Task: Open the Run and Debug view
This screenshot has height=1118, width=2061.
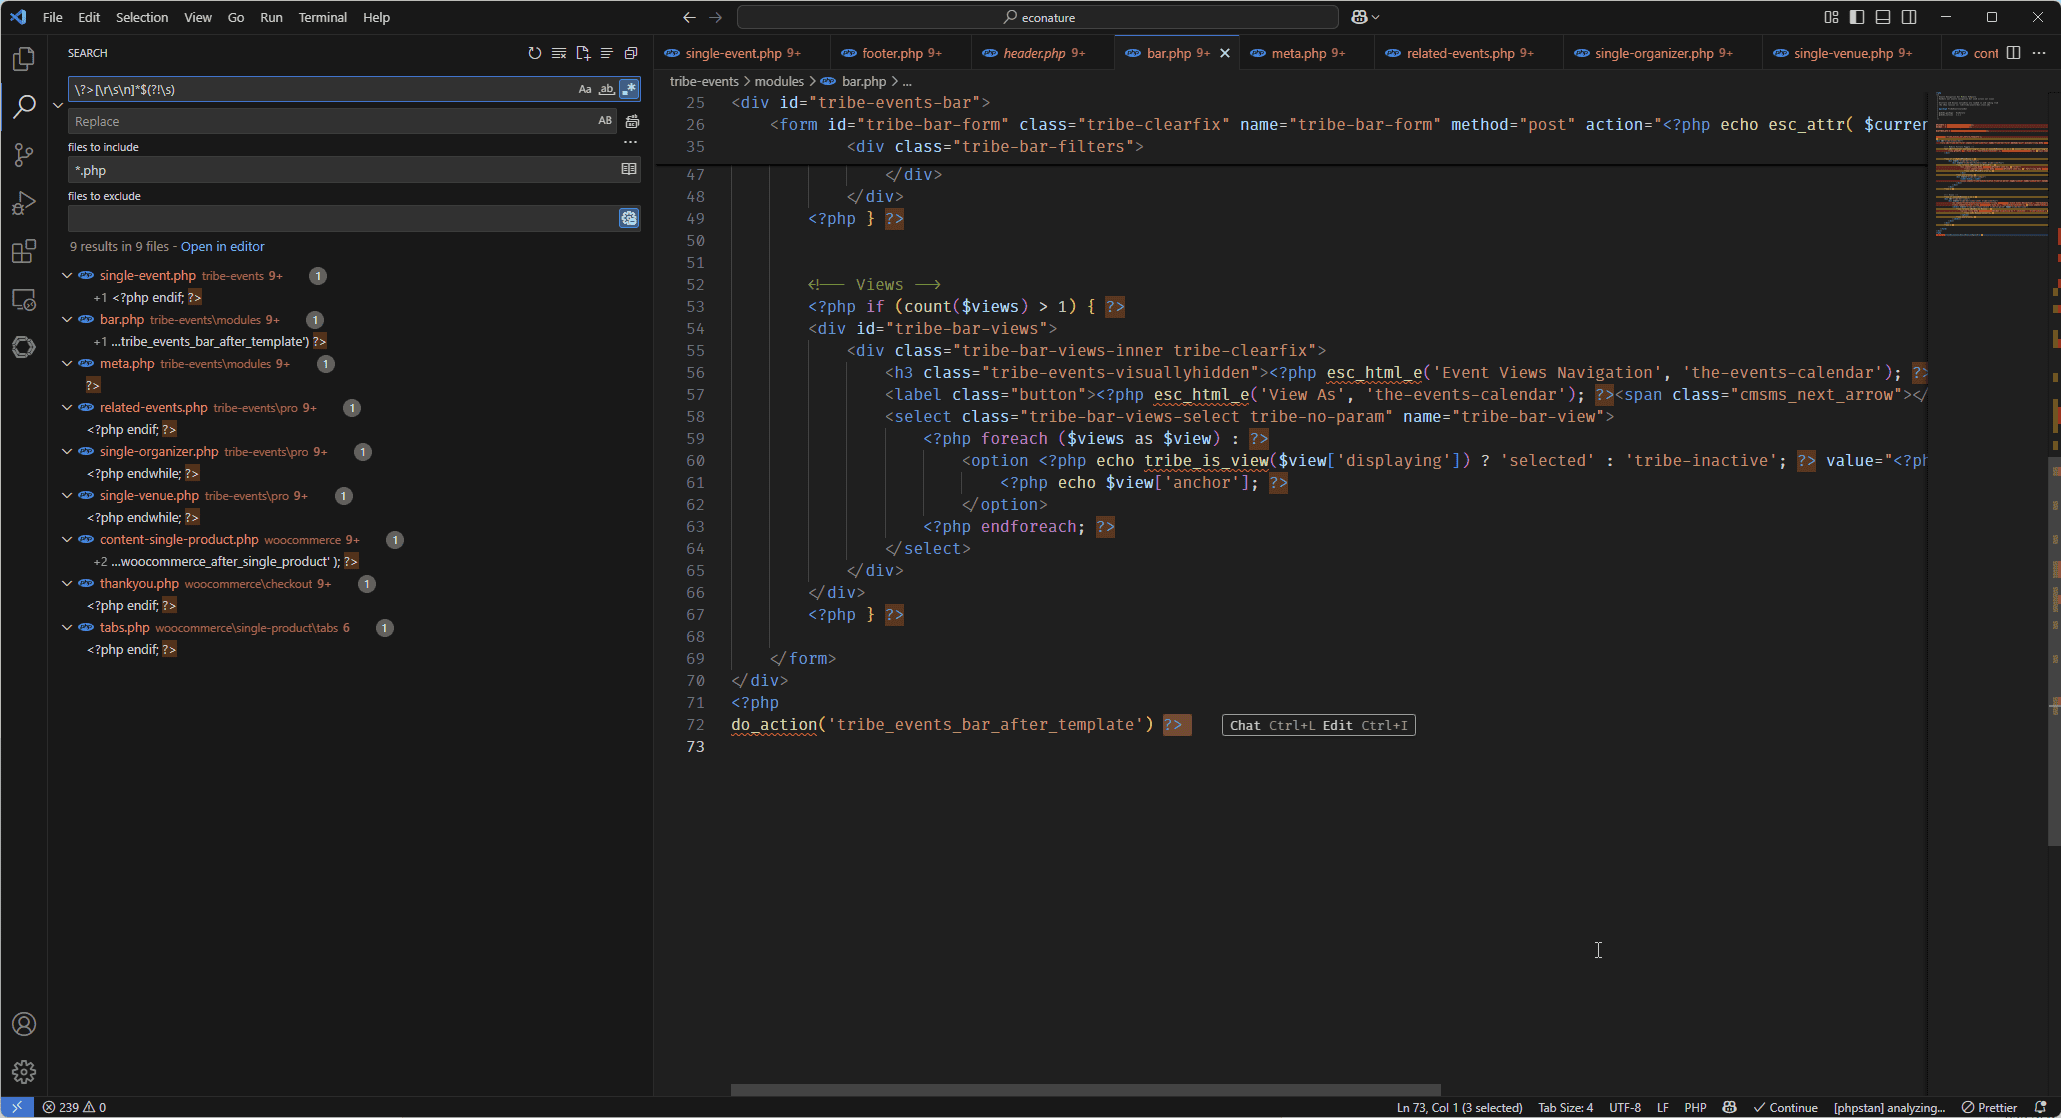Action: tap(24, 203)
